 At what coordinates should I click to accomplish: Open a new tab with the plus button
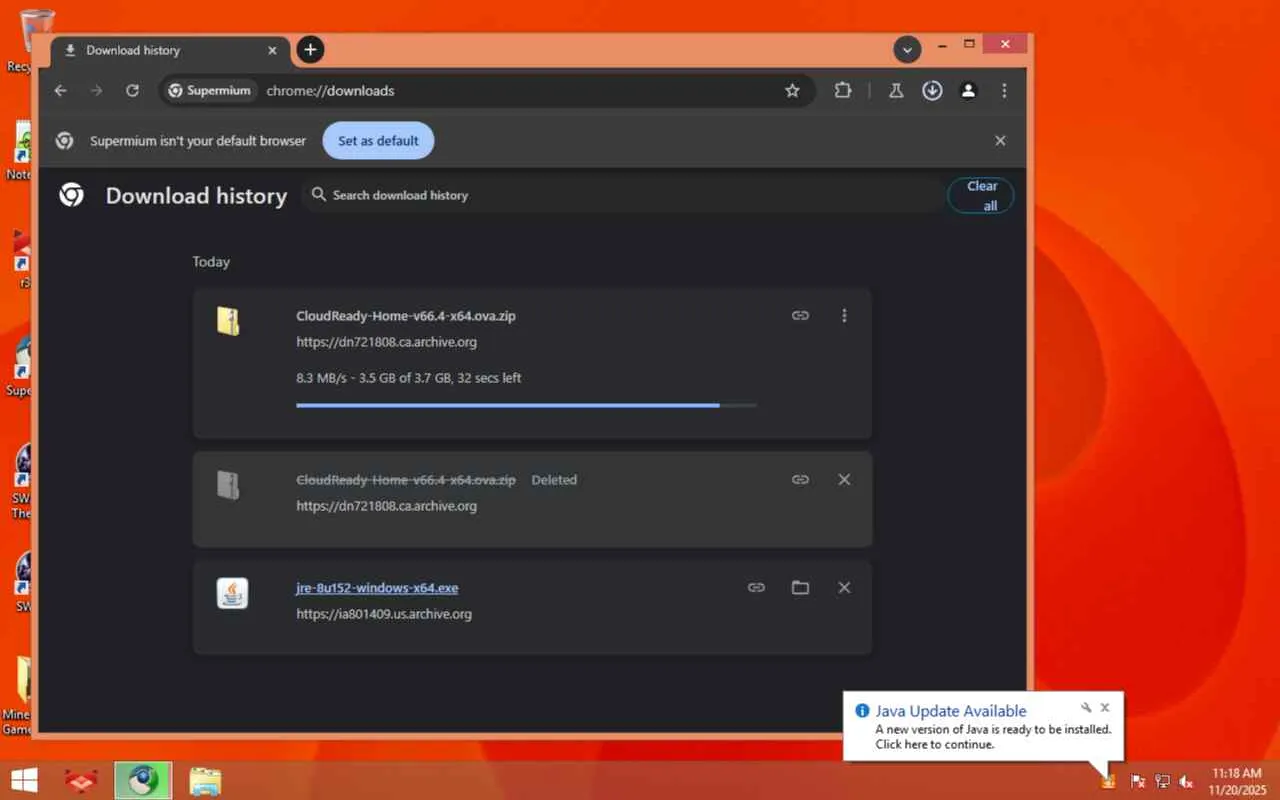[x=310, y=50]
